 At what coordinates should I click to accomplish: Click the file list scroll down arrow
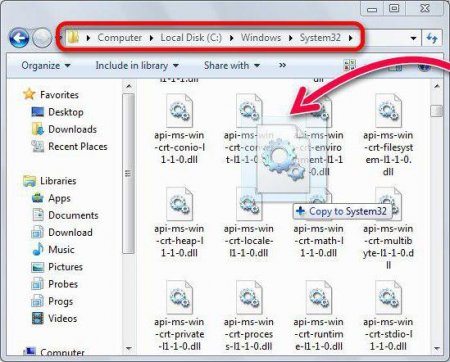[437, 349]
